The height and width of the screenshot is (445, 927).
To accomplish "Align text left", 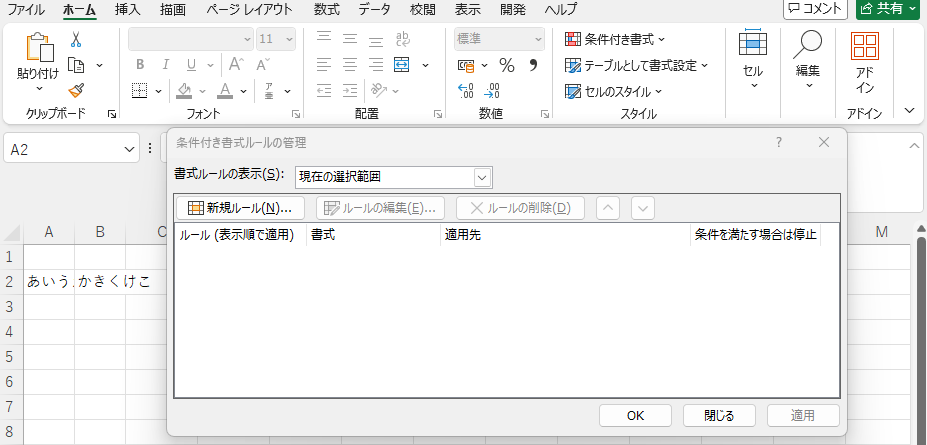I will [x=323, y=64].
